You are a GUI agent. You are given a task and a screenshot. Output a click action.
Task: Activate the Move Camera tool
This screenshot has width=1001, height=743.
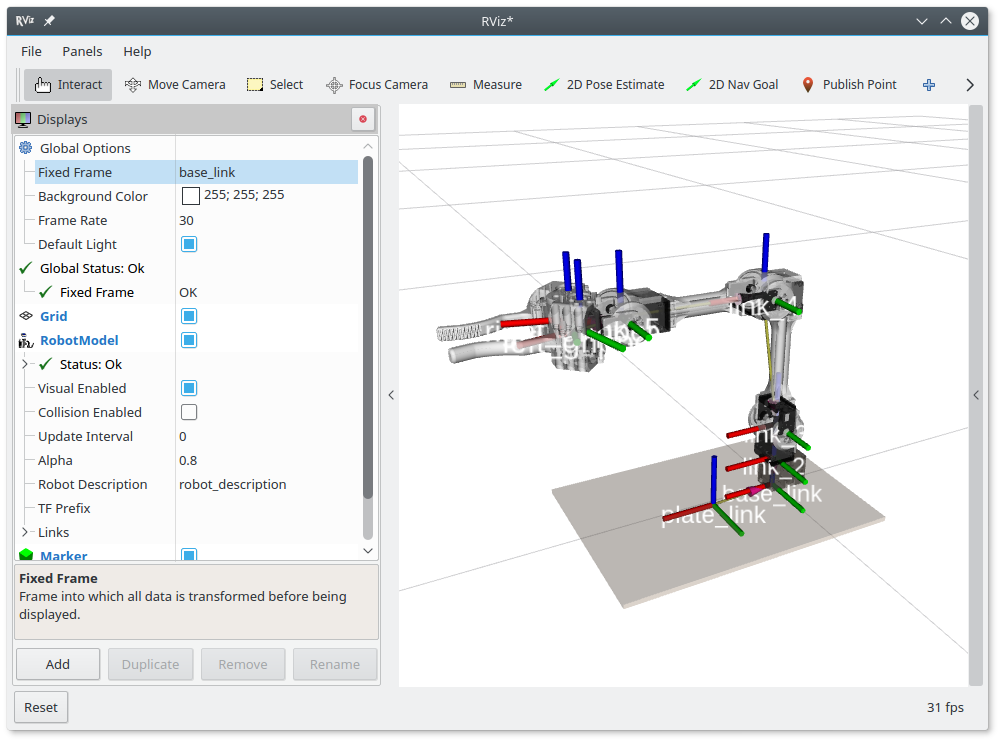coord(175,85)
